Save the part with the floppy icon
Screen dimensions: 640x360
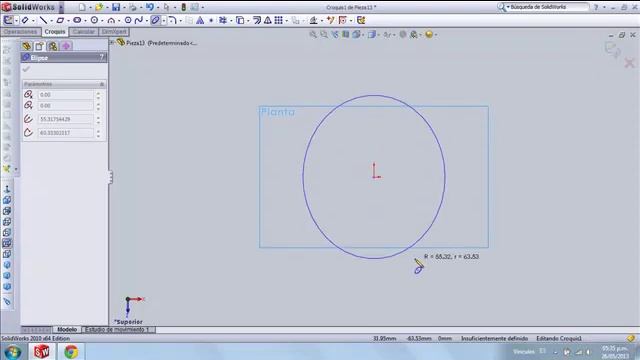pyautogui.click(x=116, y=7)
